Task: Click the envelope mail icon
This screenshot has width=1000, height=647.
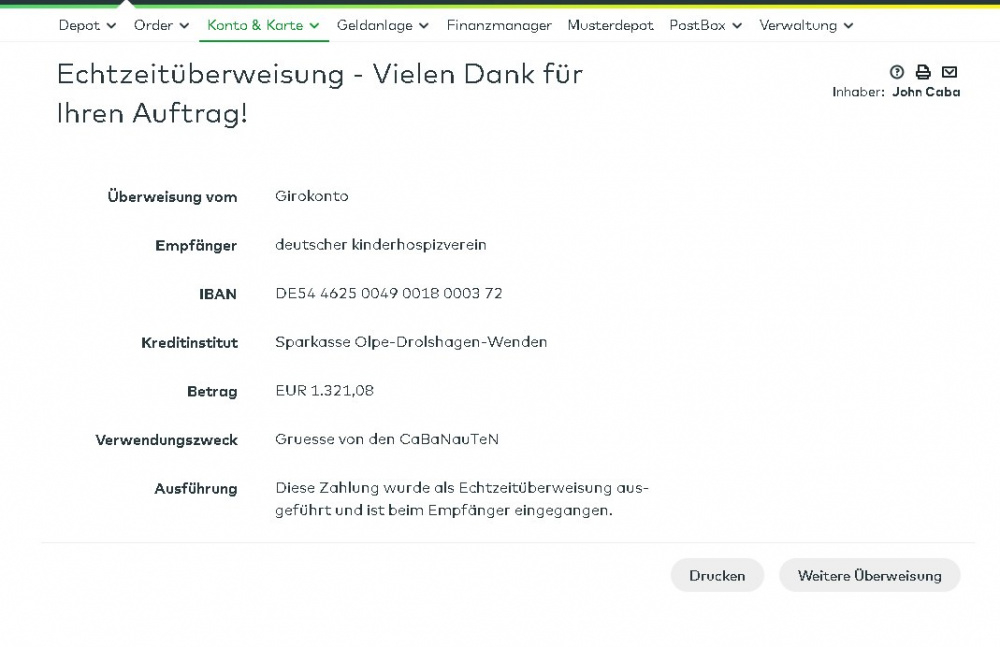Action: pos(950,72)
